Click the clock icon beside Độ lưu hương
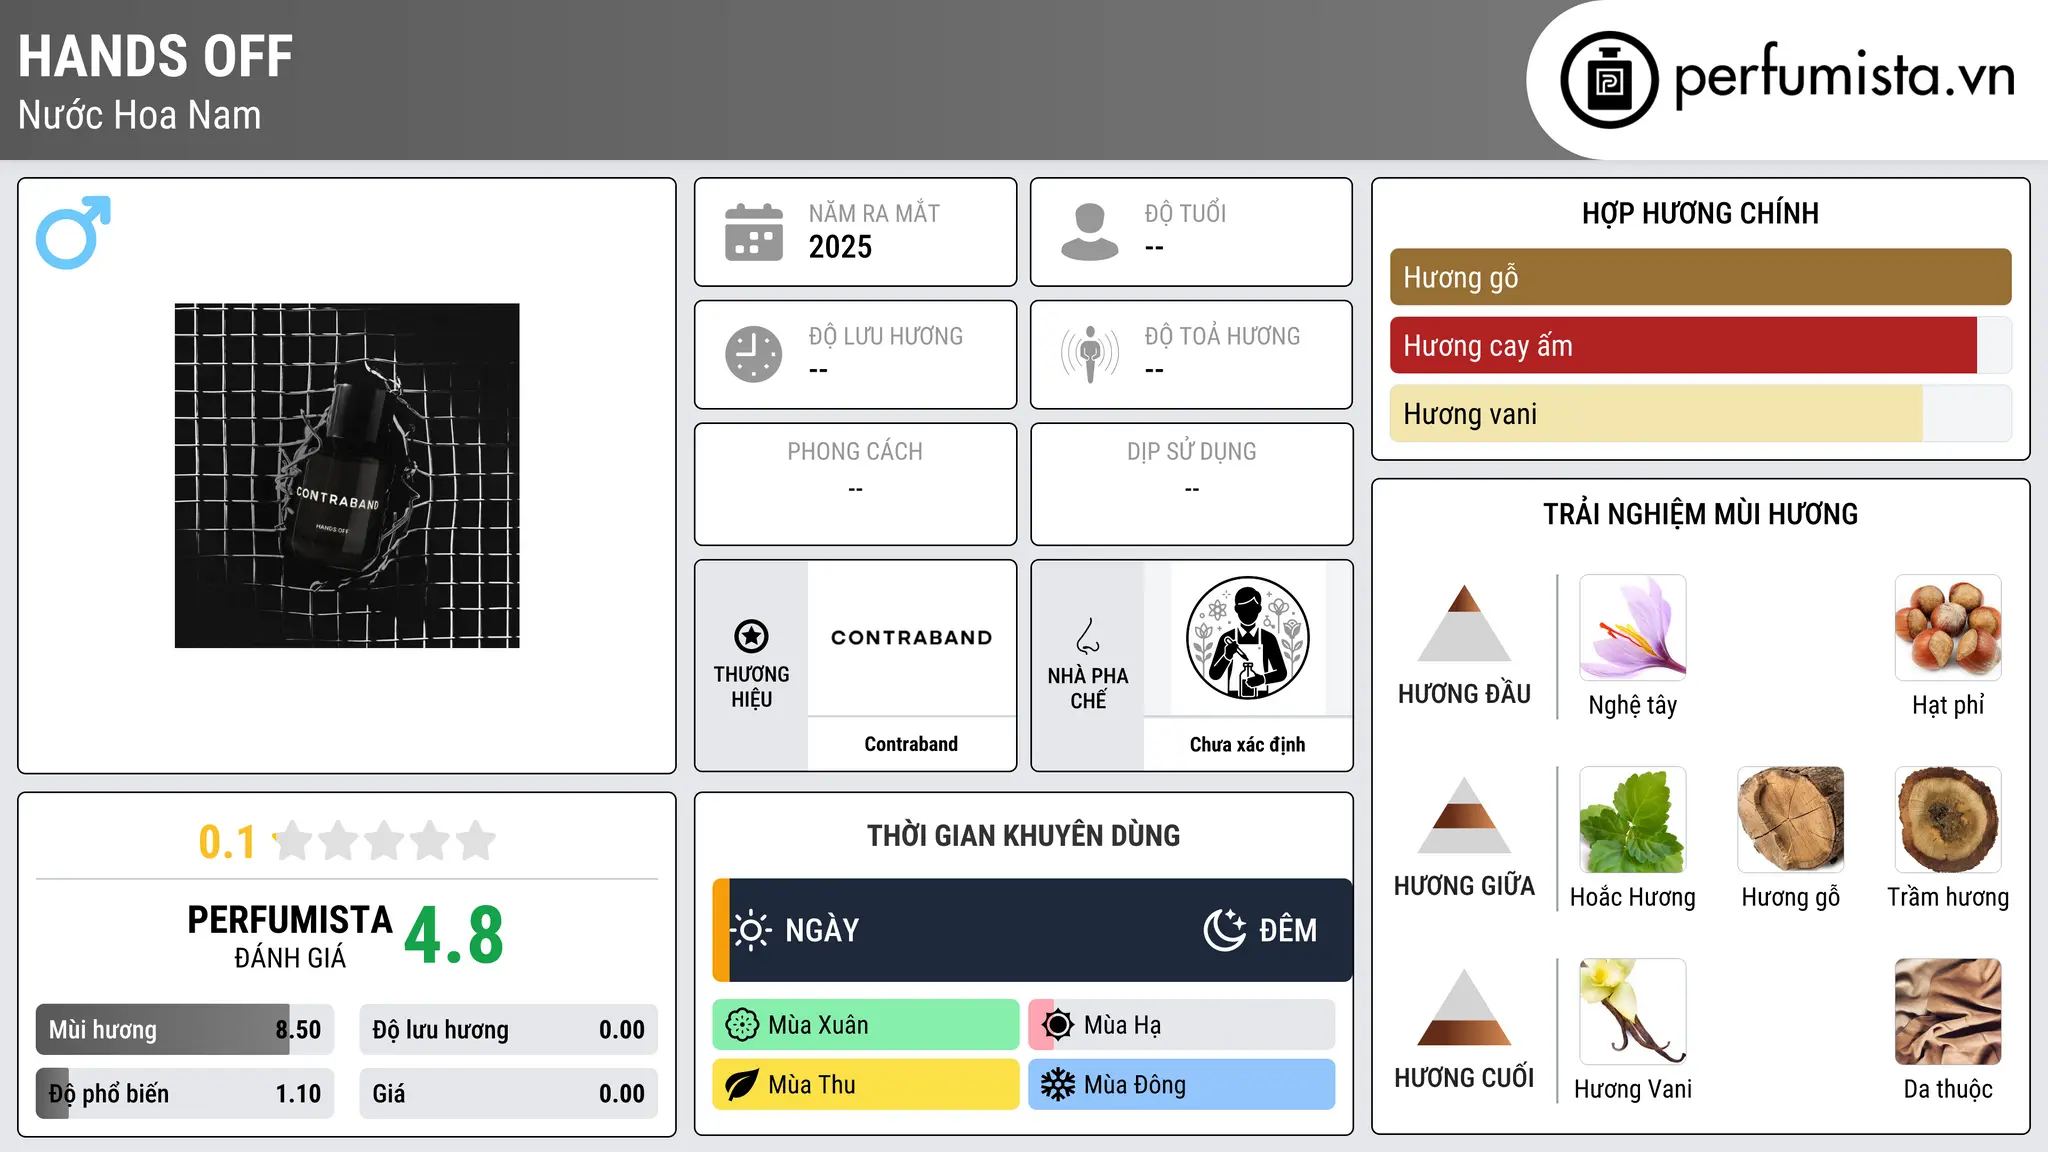The width and height of the screenshot is (2048, 1152). (x=754, y=354)
